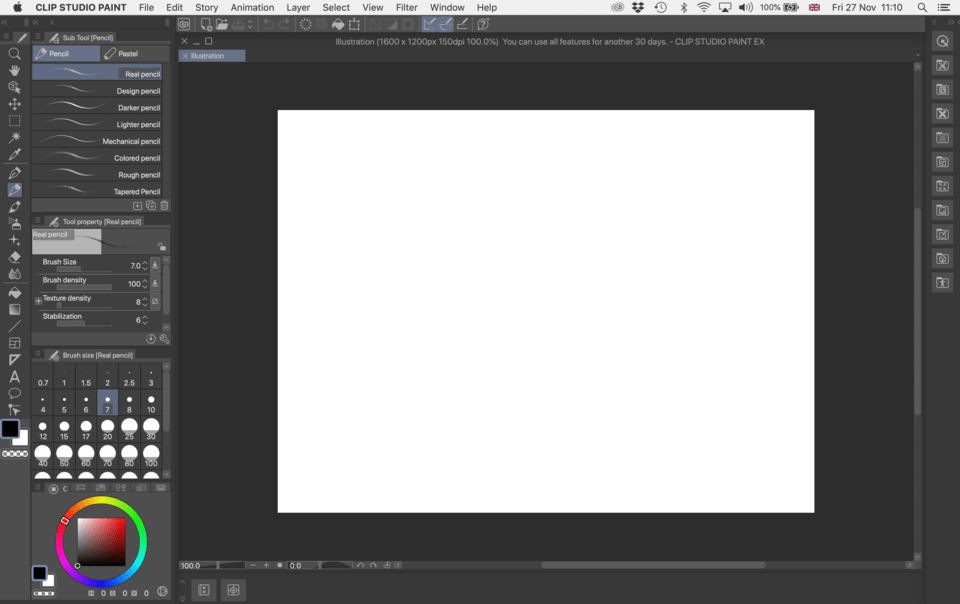Select the Move layer tool
960x604 pixels.
(15, 104)
